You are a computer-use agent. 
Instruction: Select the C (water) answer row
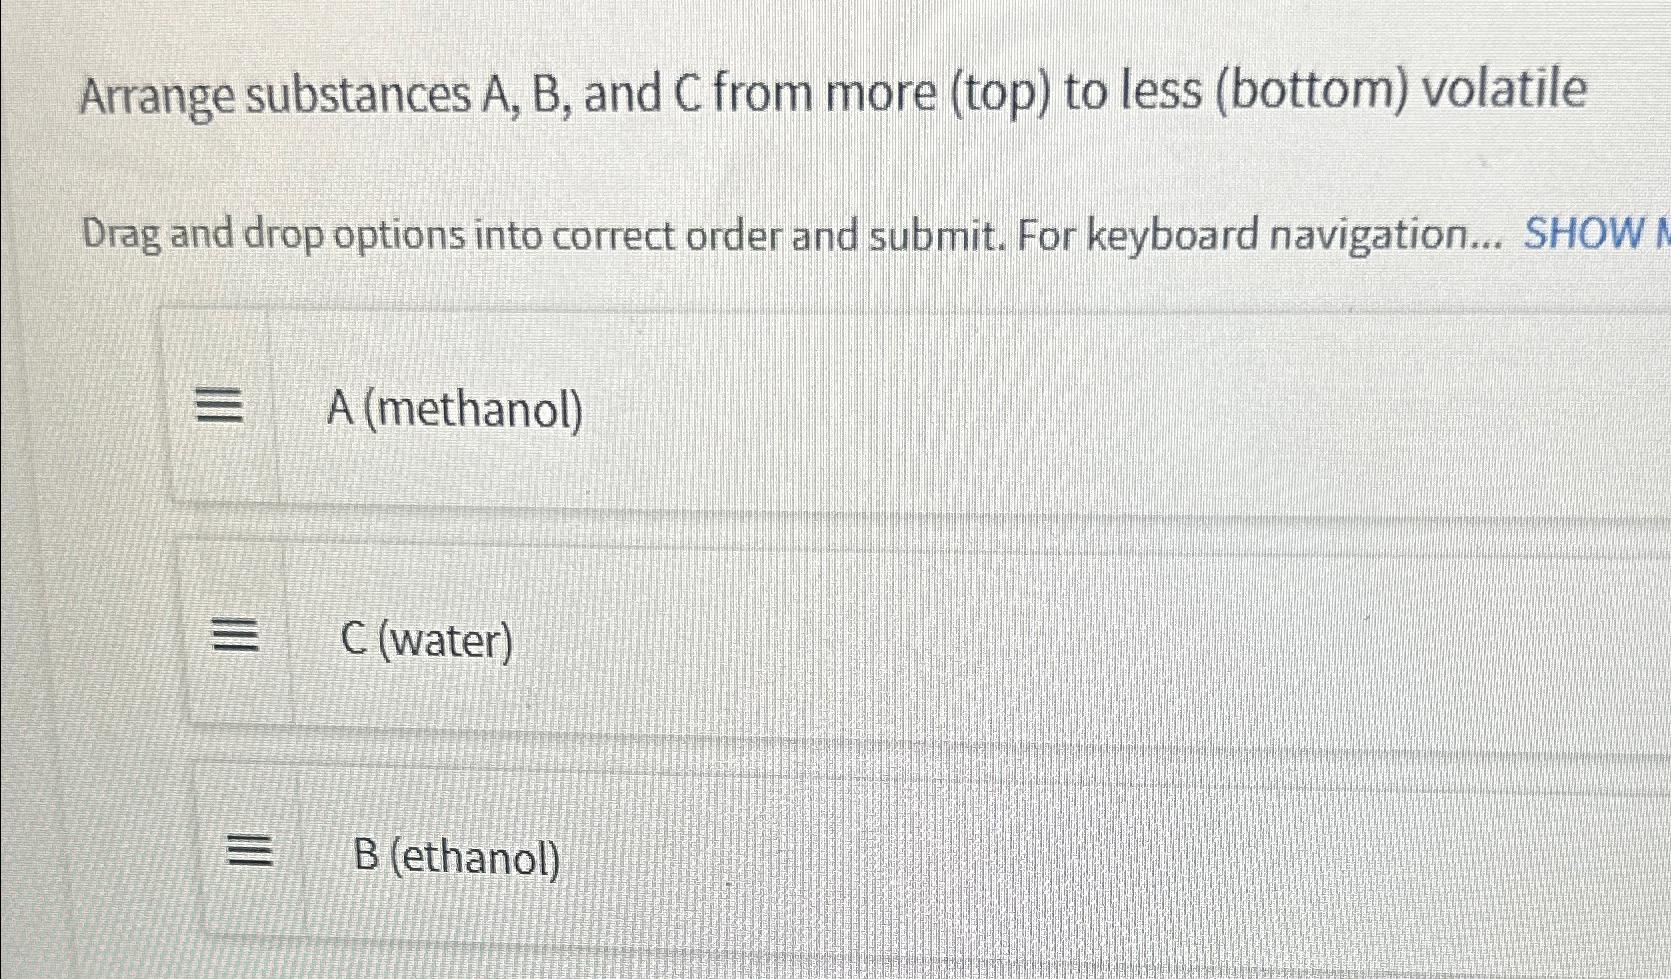coord(800,633)
